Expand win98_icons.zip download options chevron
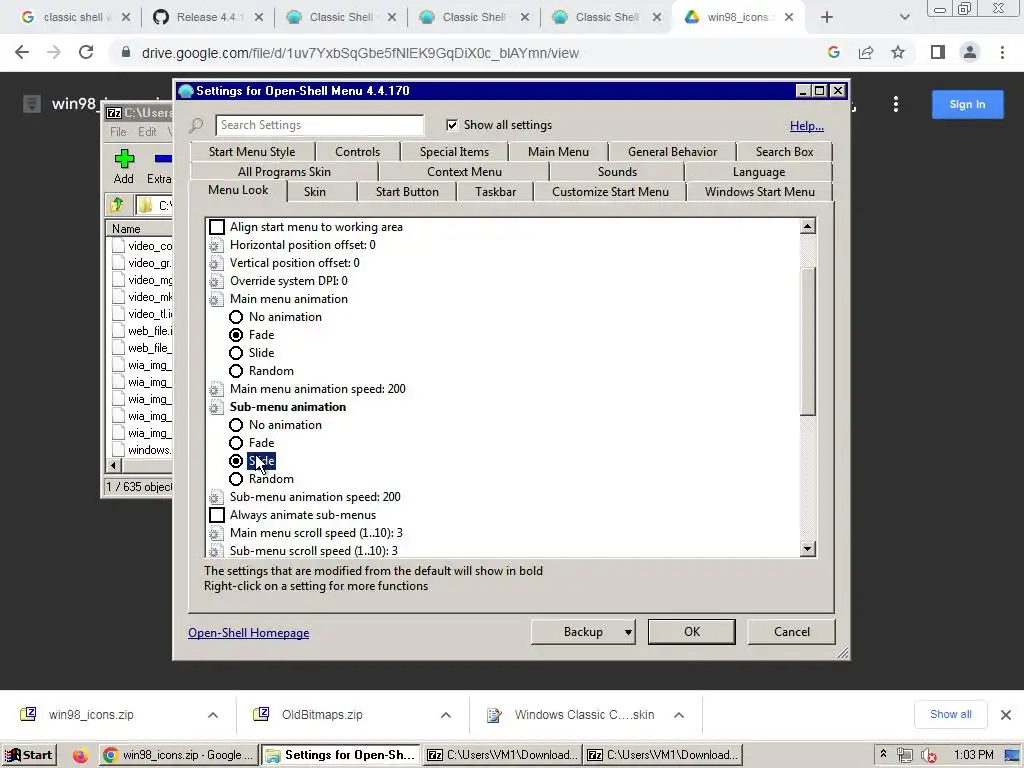Screen dimensions: 1024x768 [x=213, y=715]
